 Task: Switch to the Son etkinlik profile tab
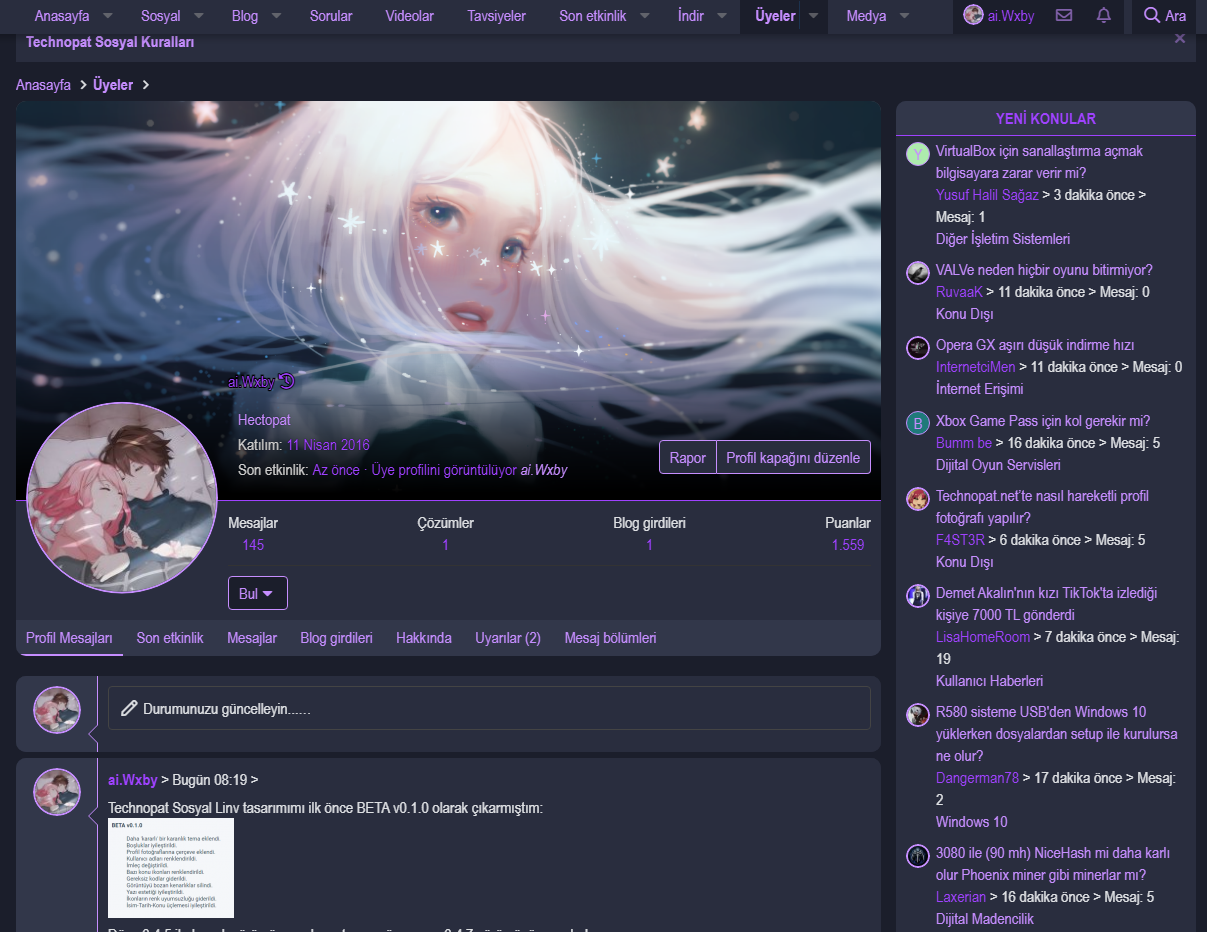(x=170, y=638)
